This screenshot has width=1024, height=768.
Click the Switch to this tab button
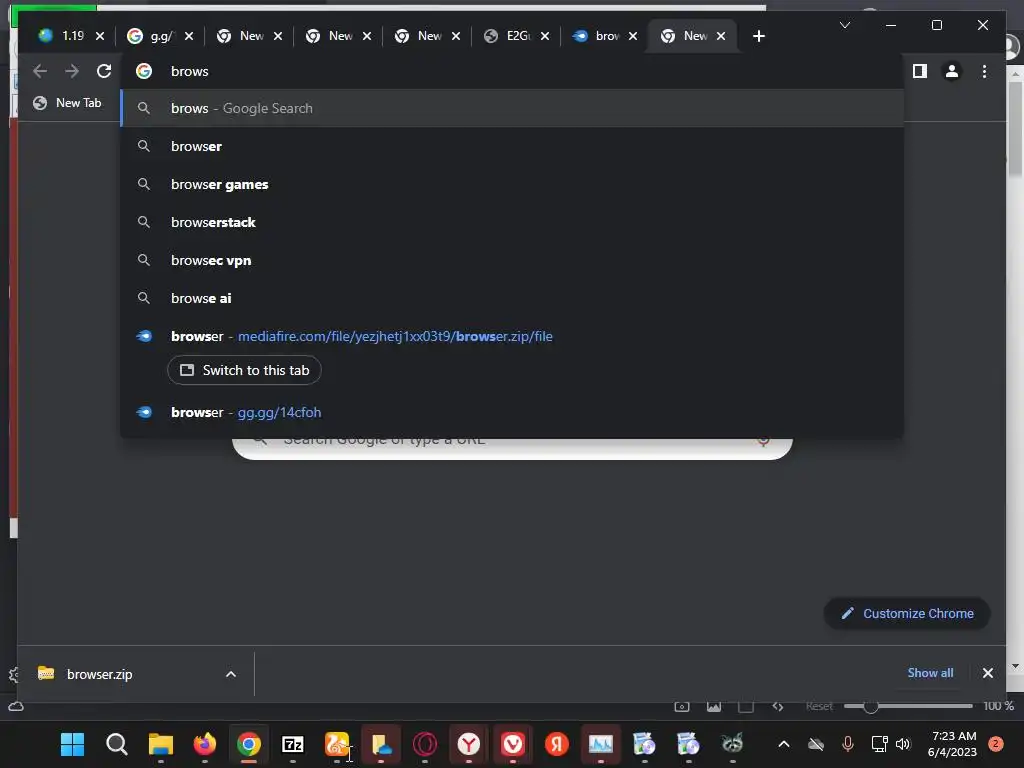point(244,370)
